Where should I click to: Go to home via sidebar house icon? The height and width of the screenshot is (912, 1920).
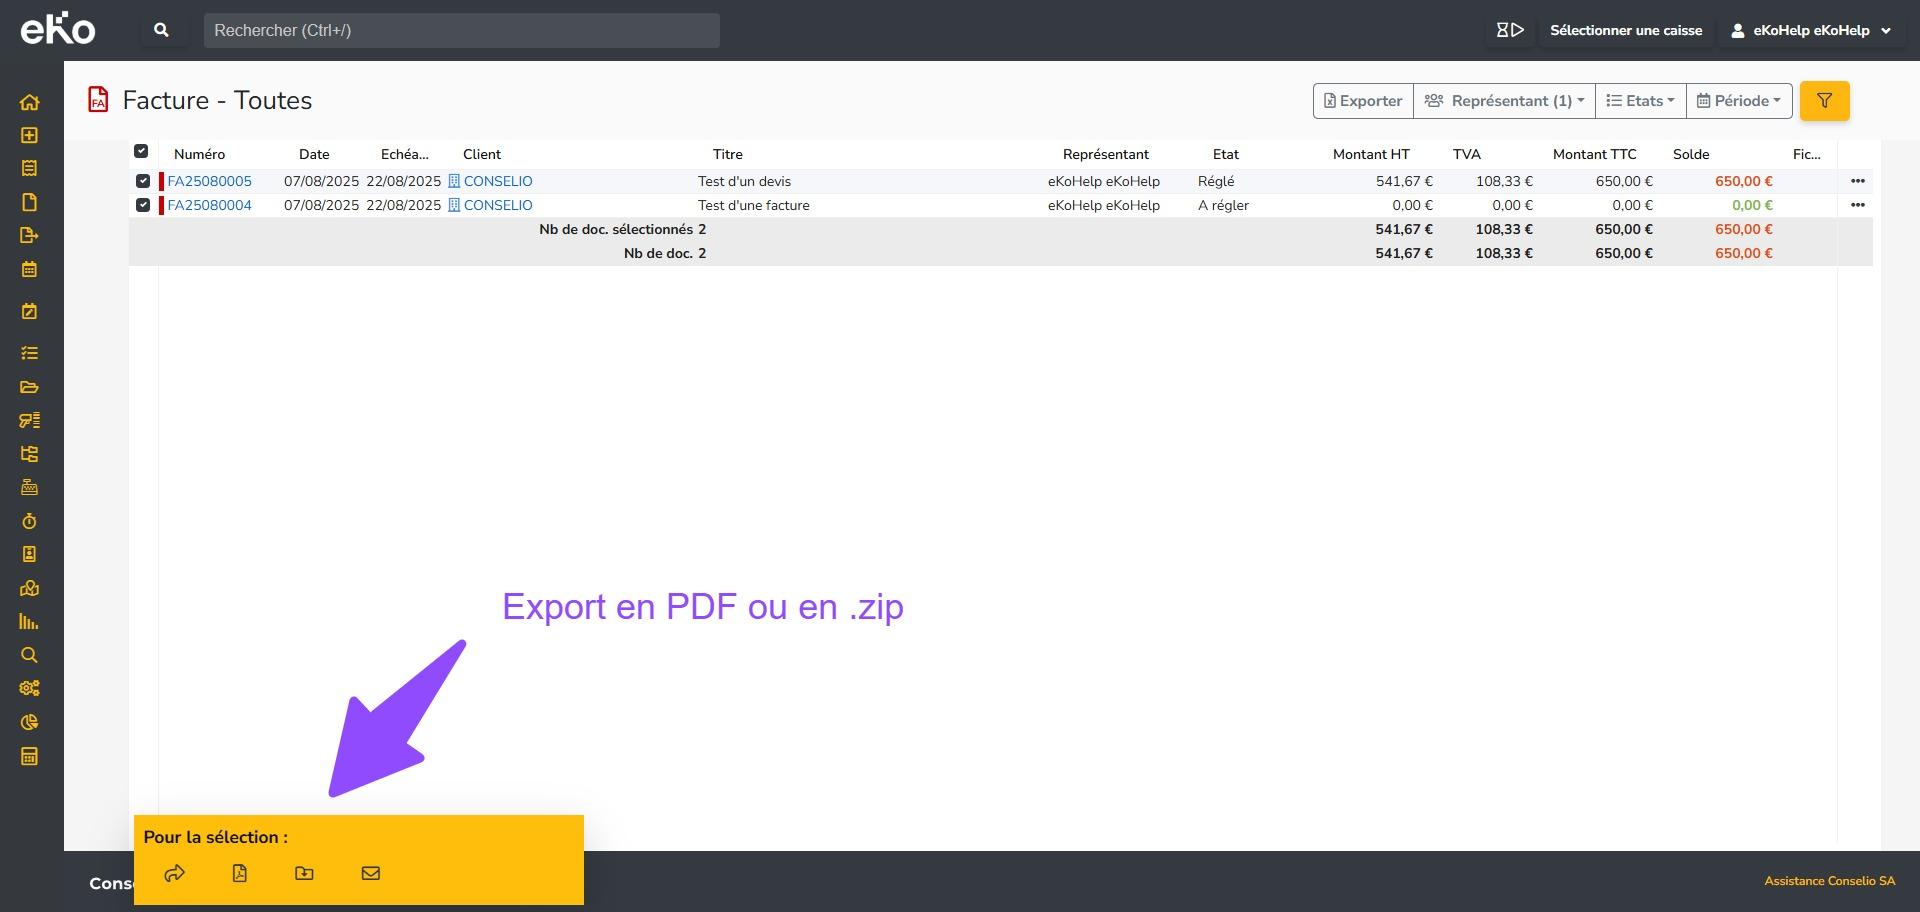tap(29, 102)
